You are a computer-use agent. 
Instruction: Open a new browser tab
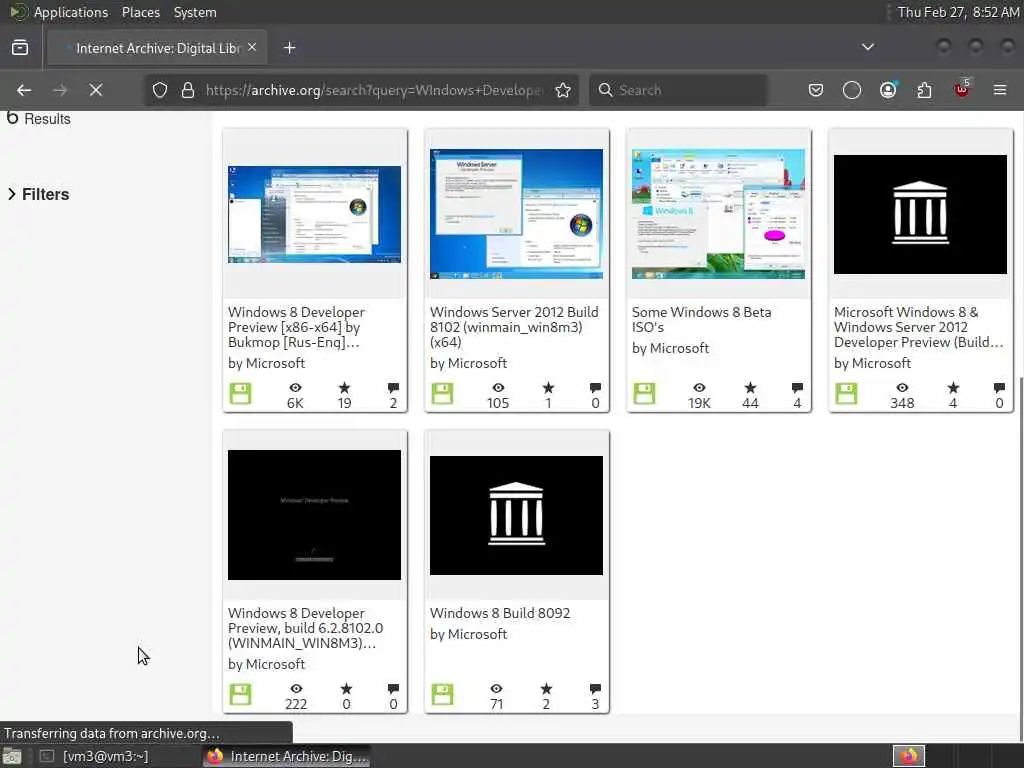(x=290, y=48)
